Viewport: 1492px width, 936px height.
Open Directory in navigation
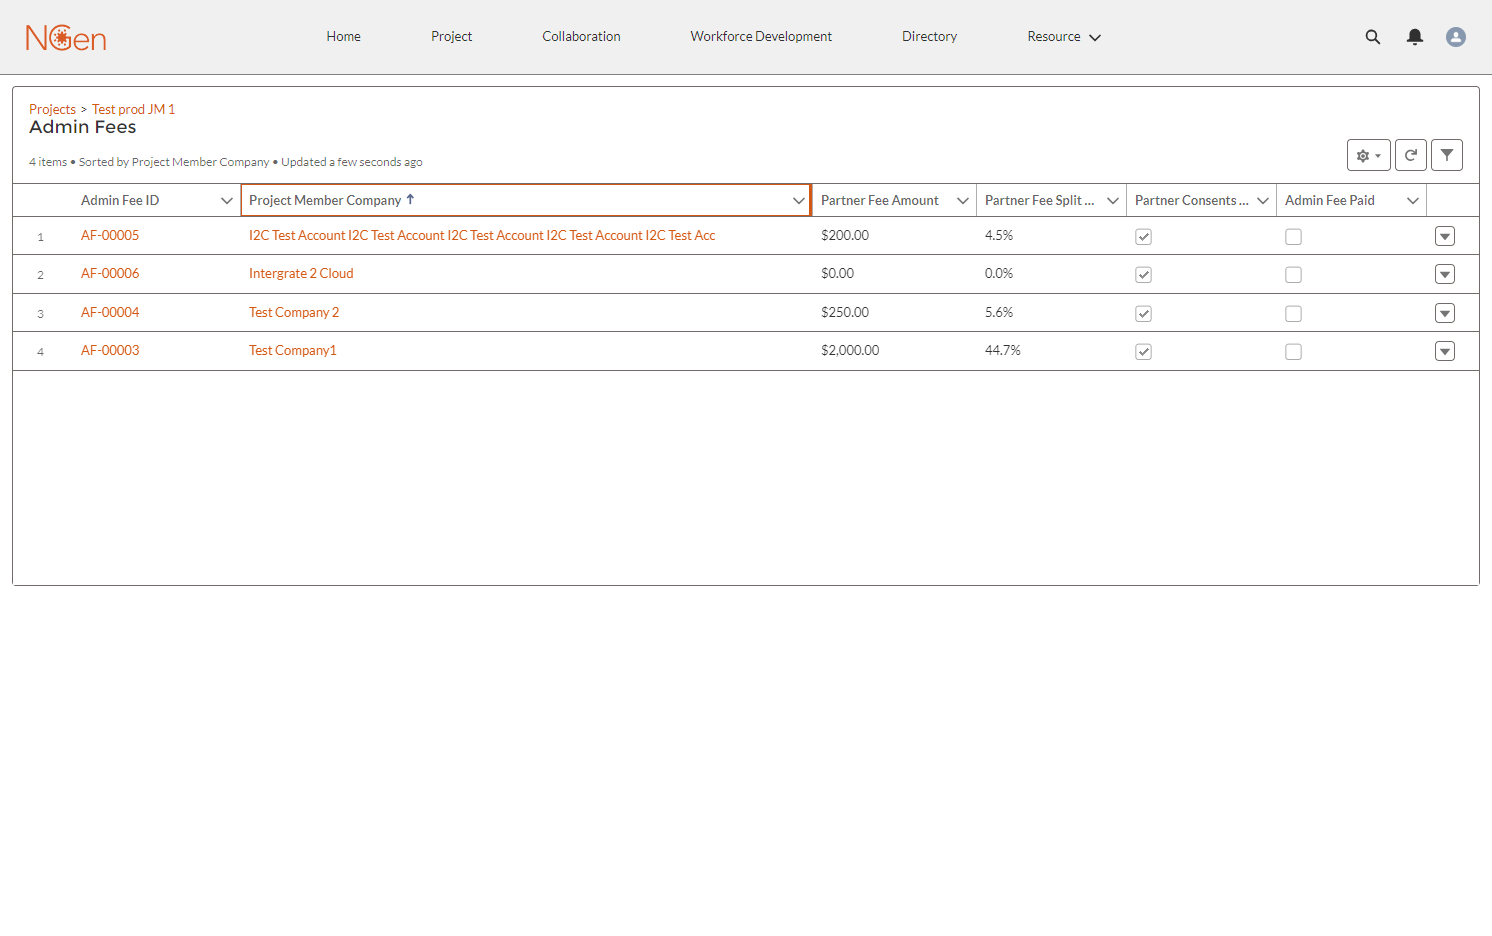coord(929,37)
